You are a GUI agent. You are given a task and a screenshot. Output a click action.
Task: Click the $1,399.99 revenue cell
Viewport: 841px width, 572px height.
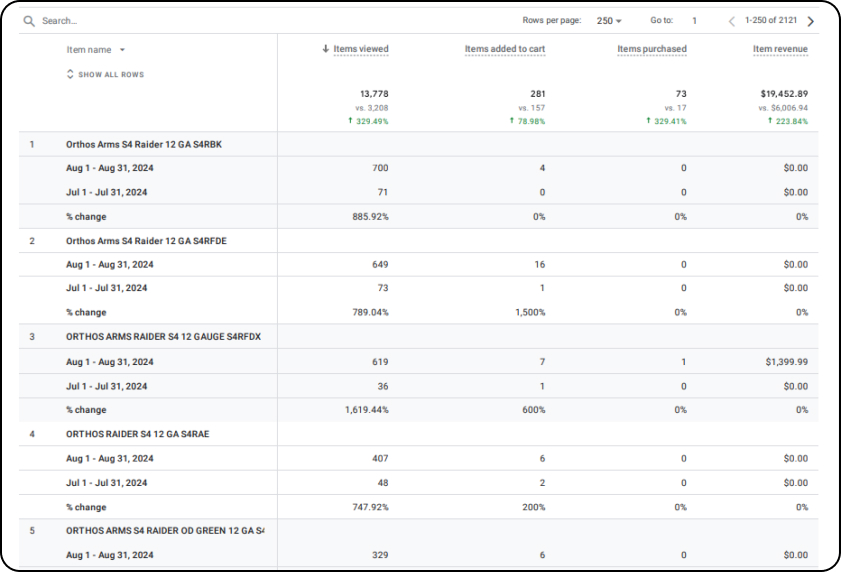(787, 362)
